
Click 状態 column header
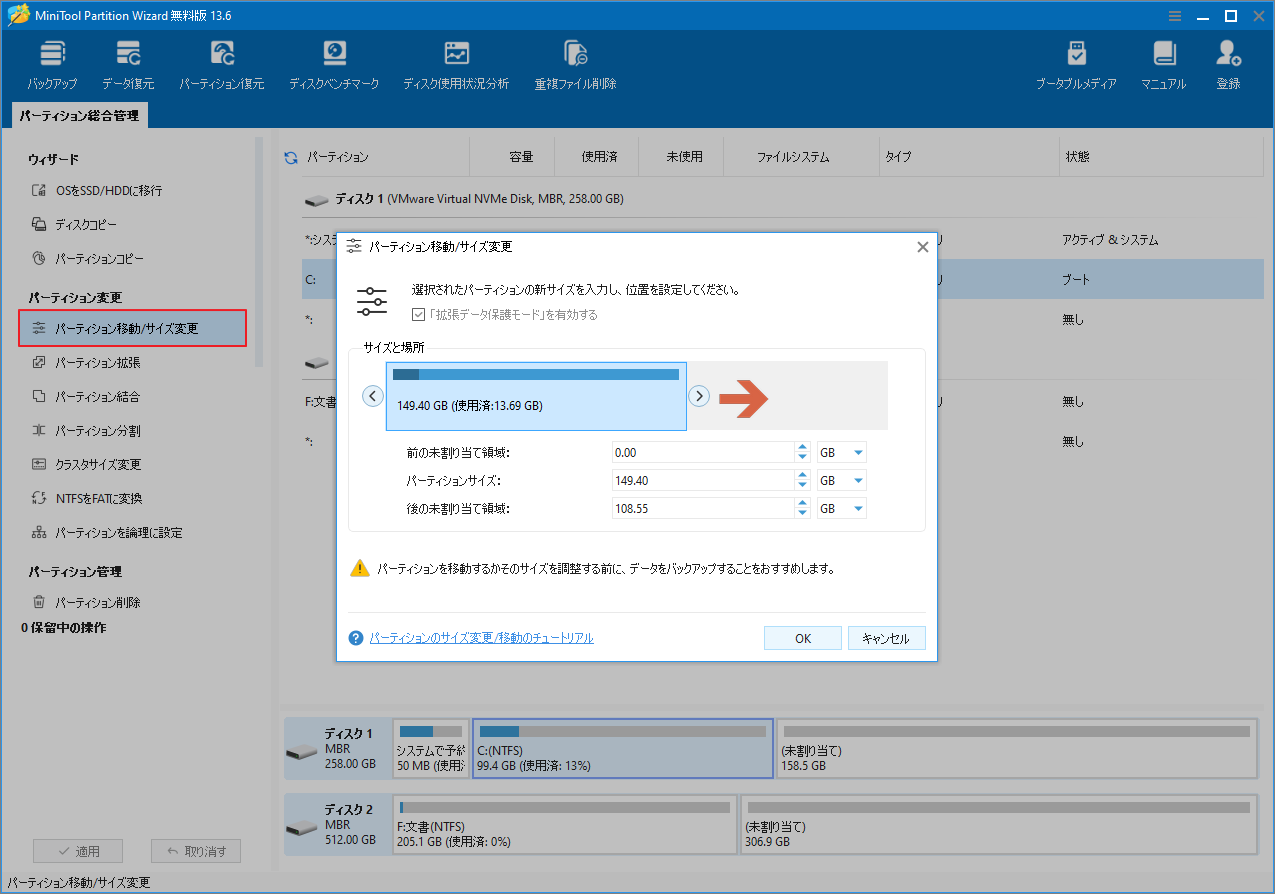pos(1077,157)
